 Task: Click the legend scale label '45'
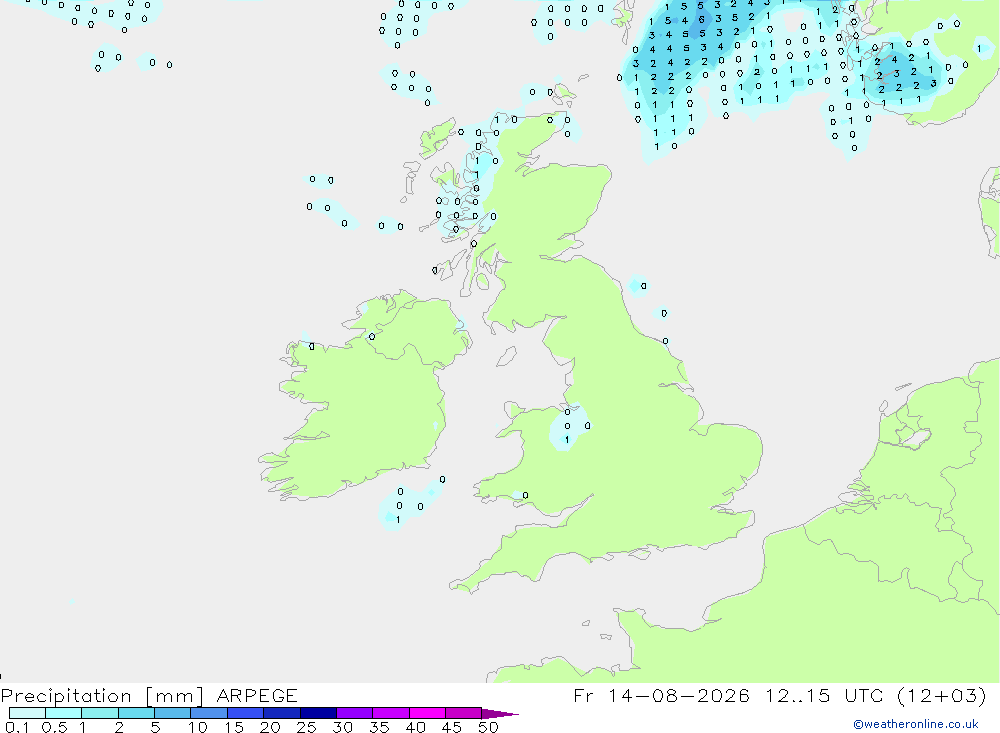pyautogui.click(x=452, y=727)
